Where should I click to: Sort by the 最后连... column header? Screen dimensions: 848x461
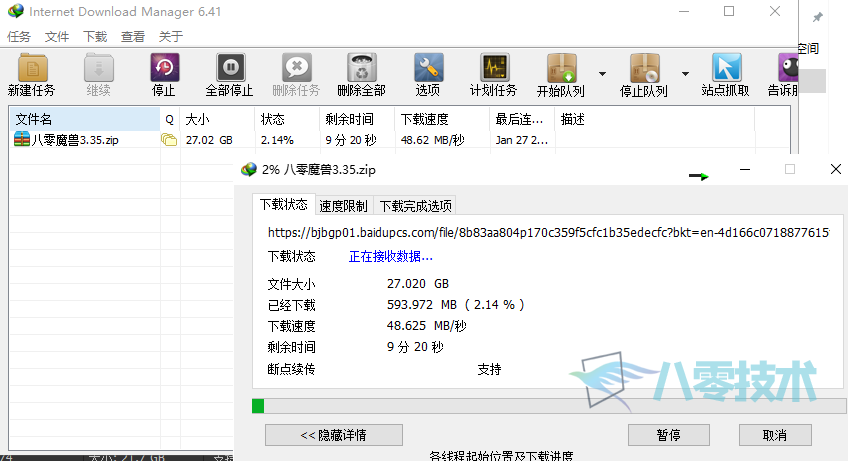(522, 119)
